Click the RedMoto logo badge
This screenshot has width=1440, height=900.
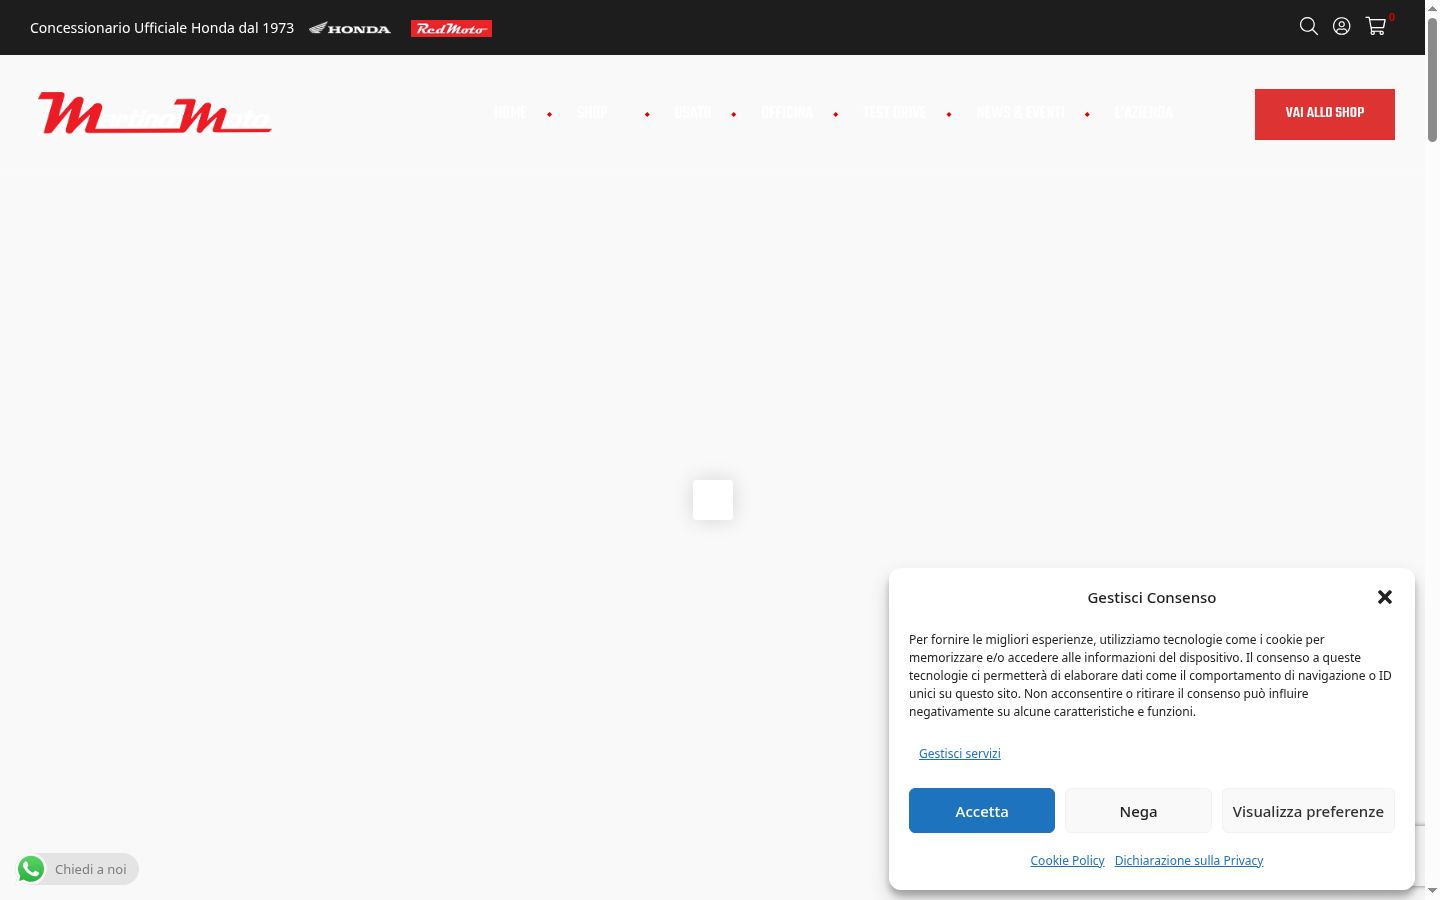point(451,28)
